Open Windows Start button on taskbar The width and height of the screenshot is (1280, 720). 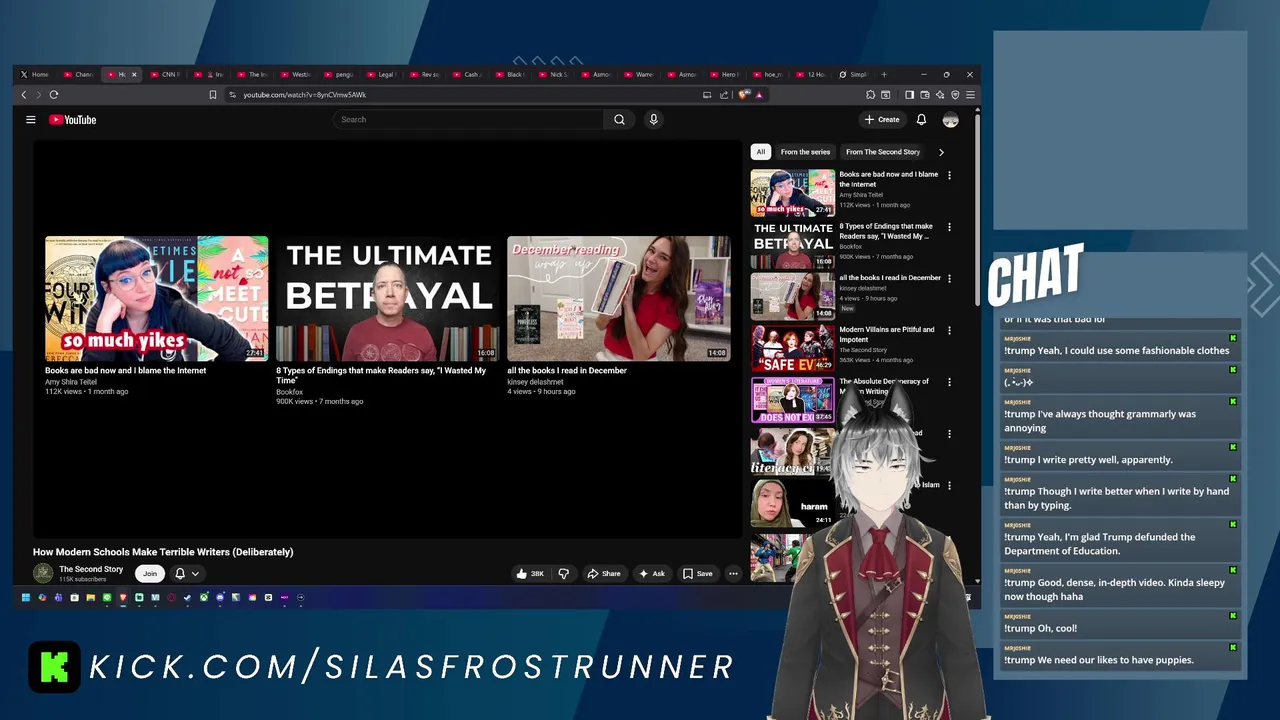point(26,598)
